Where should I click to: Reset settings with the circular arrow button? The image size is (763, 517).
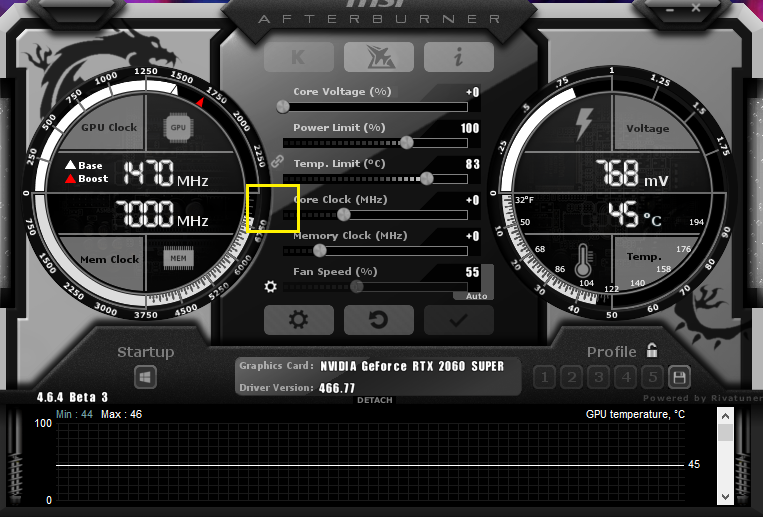pos(379,320)
